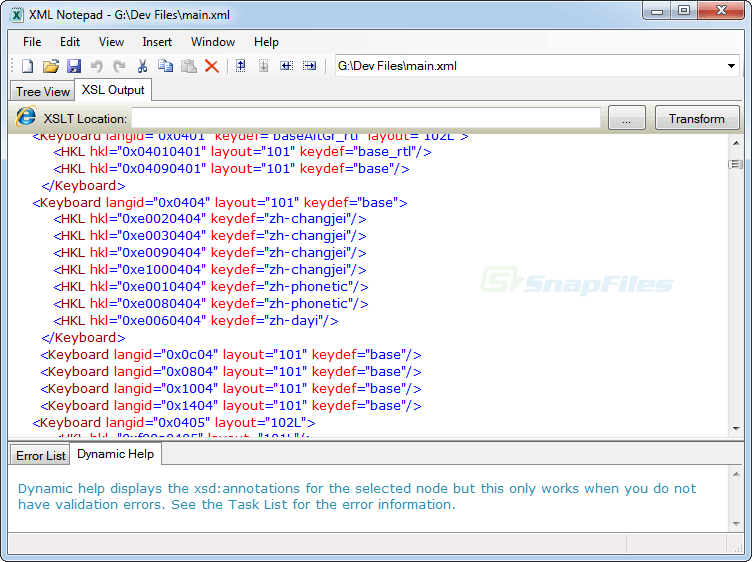Save file using floppy disk icon
This screenshot has width=752, height=562.
(x=74, y=66)
